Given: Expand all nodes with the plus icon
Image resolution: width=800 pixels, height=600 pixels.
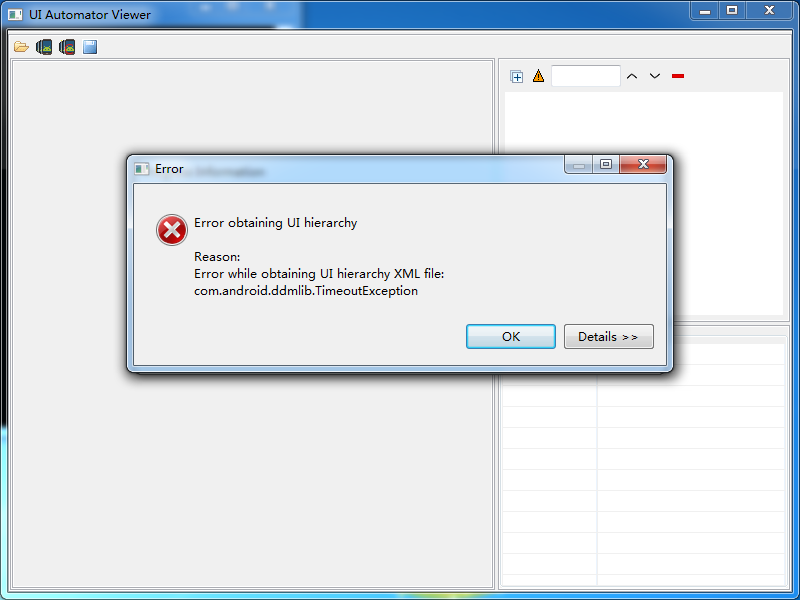Looking at the screenshot, I should tap(516, 77).
